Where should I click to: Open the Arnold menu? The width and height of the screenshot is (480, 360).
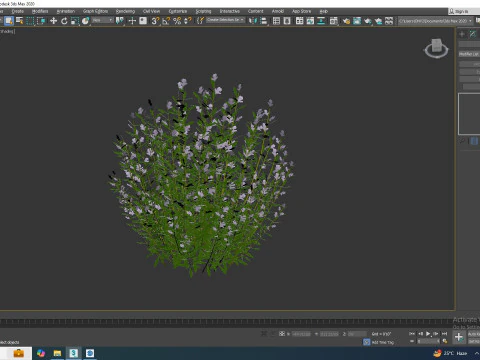click(278, 11)
